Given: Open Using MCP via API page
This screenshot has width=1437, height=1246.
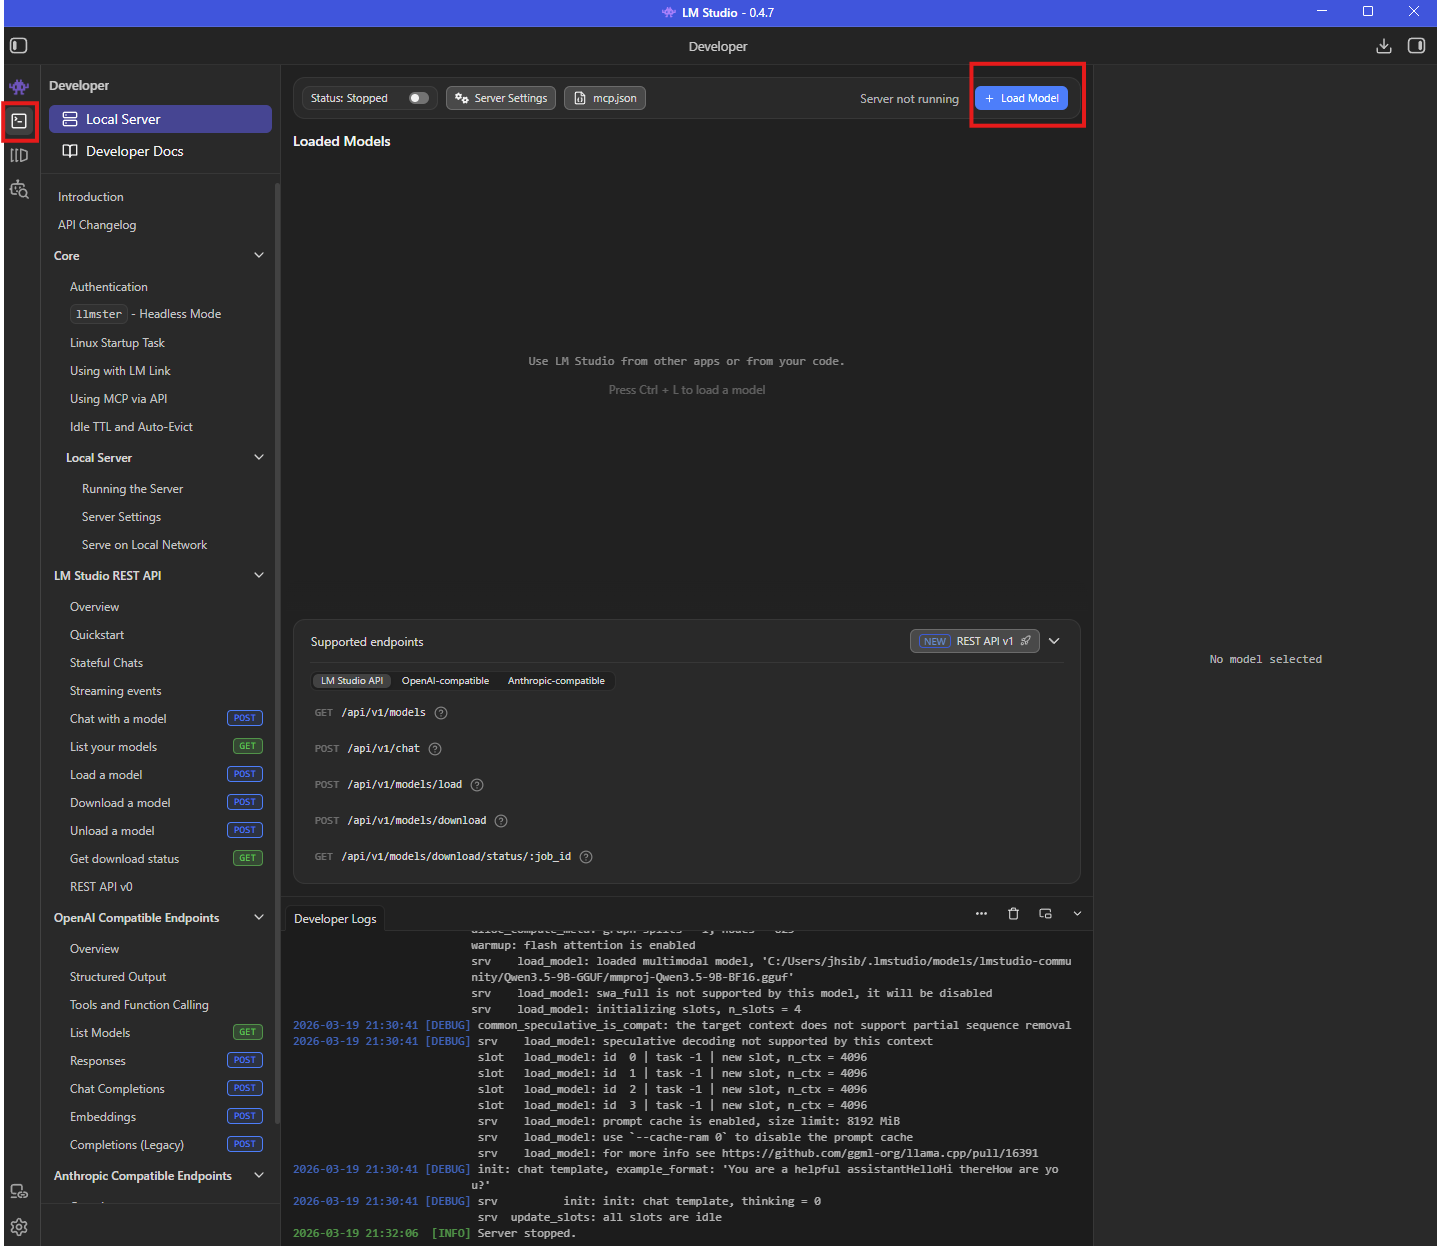Looking at the screenshot, I should [x=119, y=399].
